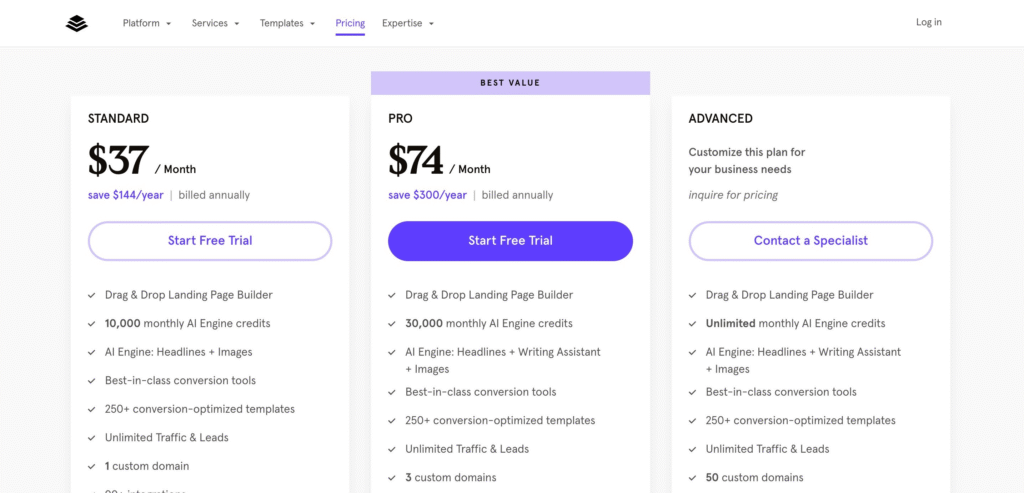Screen dimensions: 1024x493
Task: Expand the Templates navigation dropdown
Action: tap(287, 23)
